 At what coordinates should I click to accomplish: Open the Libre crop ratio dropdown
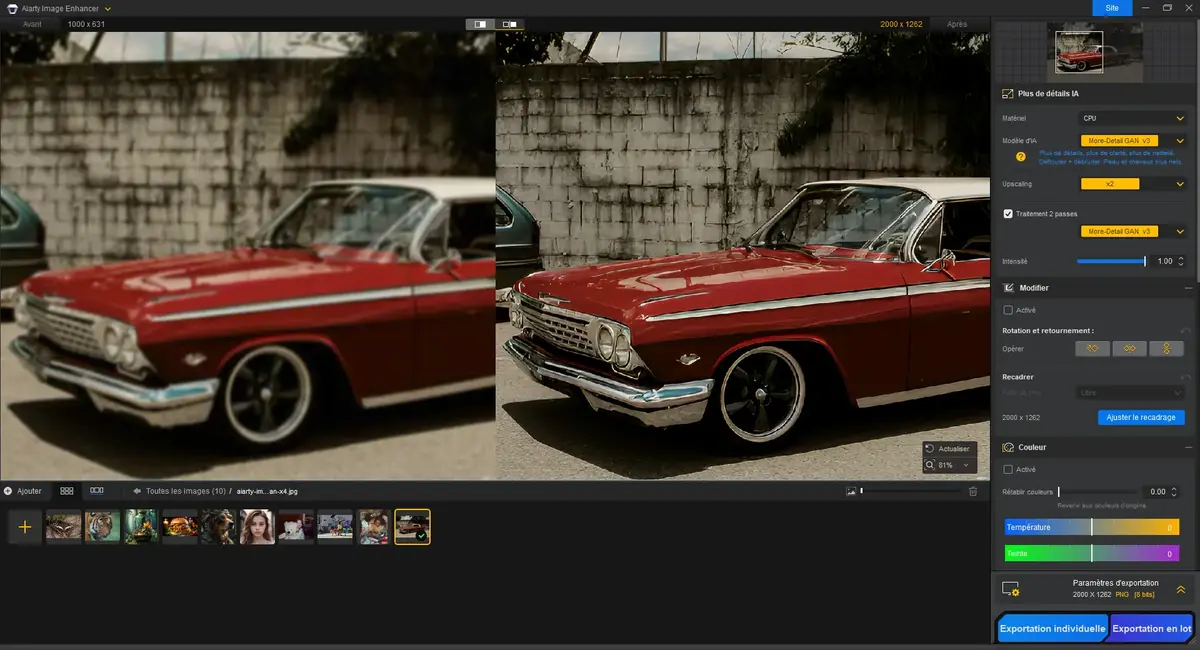tap(1130, 392)
